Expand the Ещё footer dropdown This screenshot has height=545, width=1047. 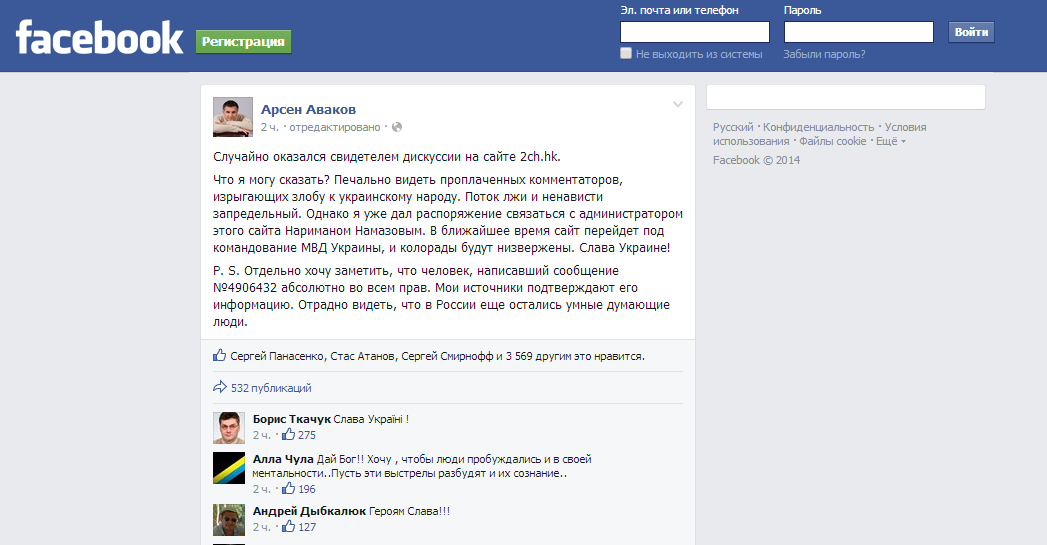point(891,141)
